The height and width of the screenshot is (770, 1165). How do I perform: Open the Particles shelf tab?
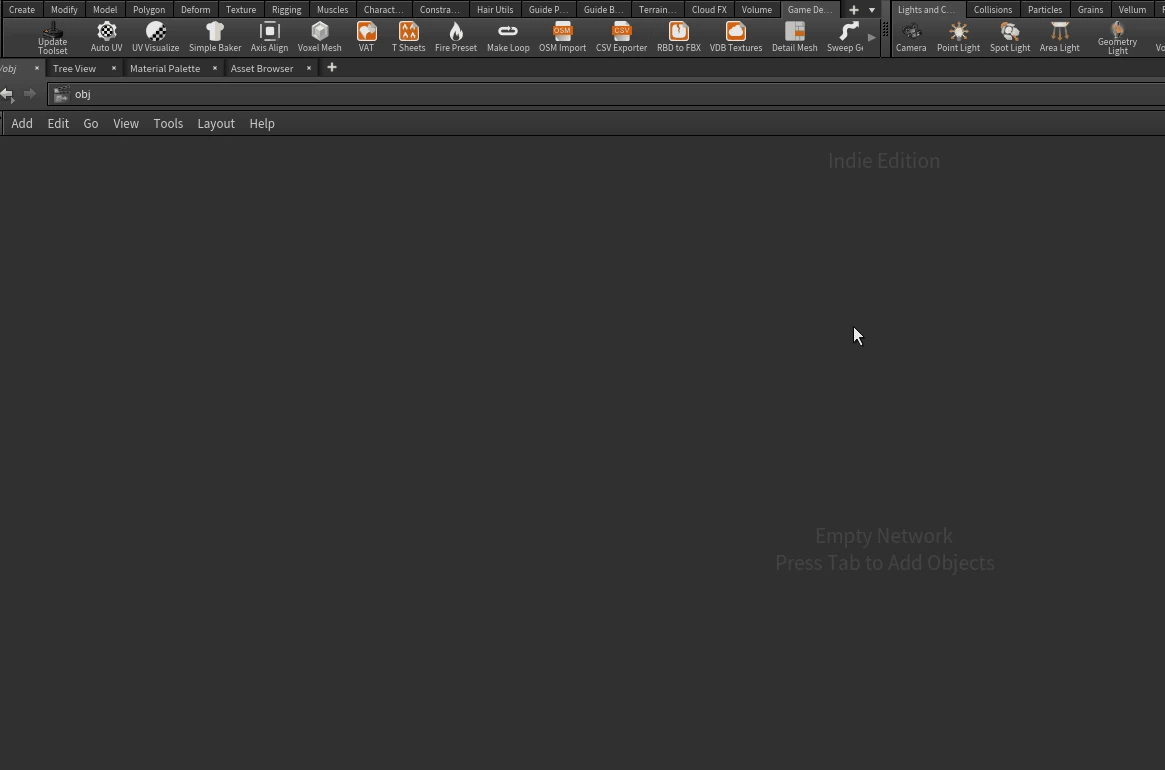1045,10
